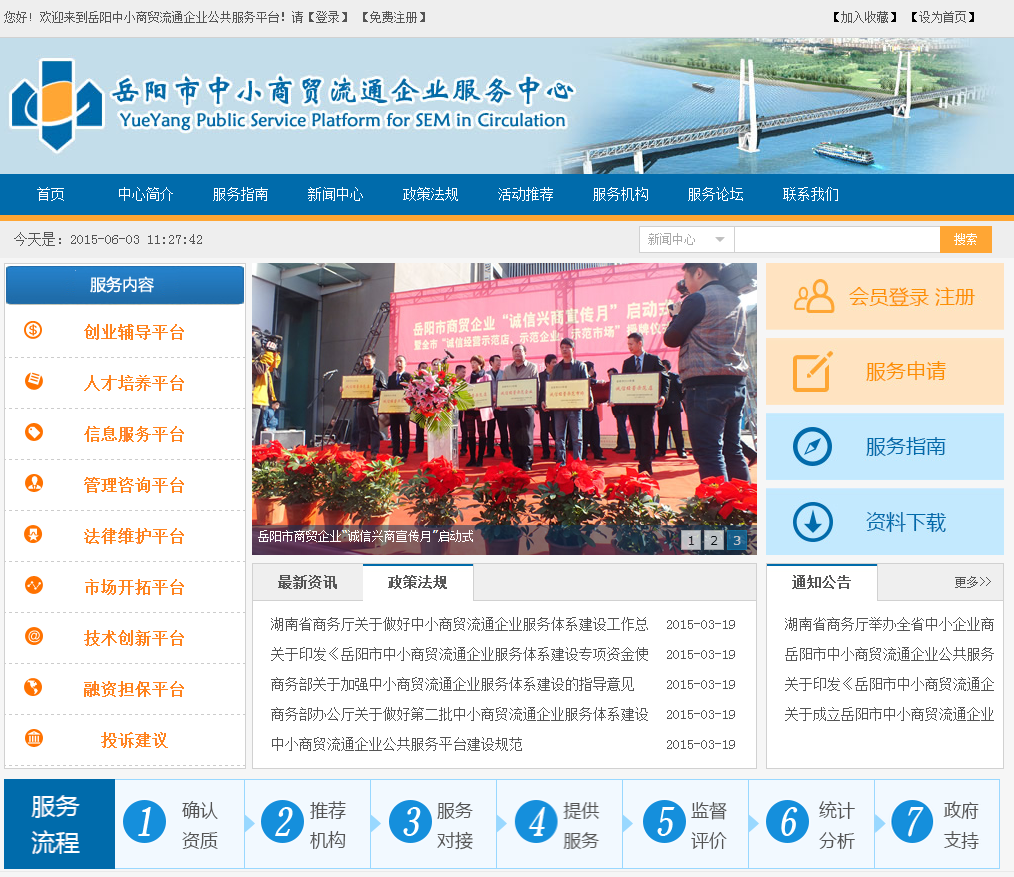Click the 免费注册 link at top

point(394,17)
